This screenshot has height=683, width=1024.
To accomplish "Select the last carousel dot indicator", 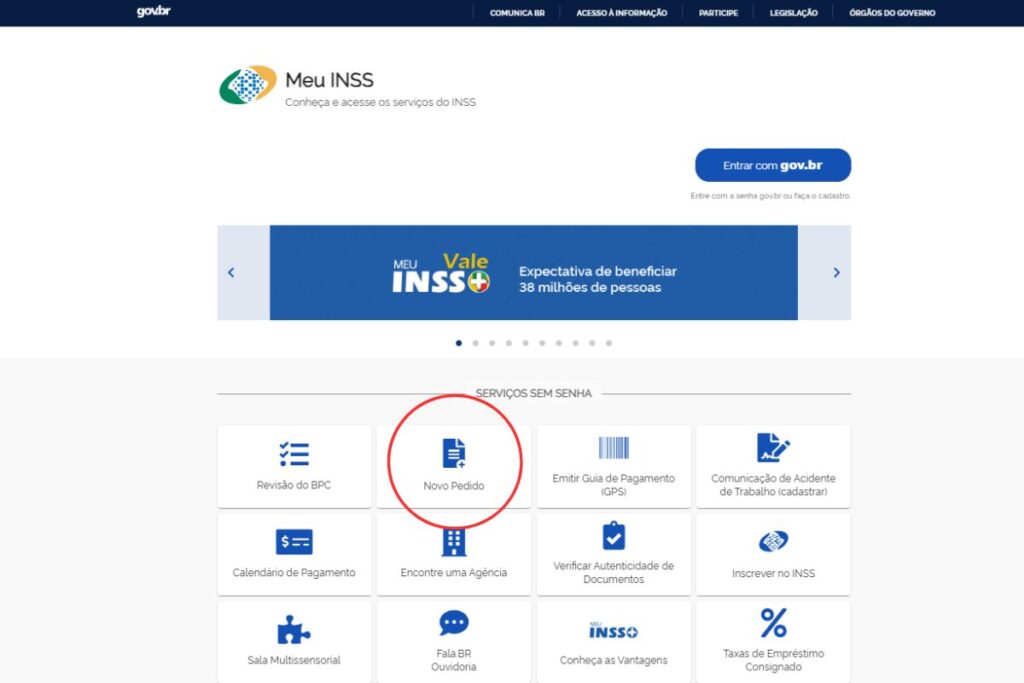I will point(609,343).
